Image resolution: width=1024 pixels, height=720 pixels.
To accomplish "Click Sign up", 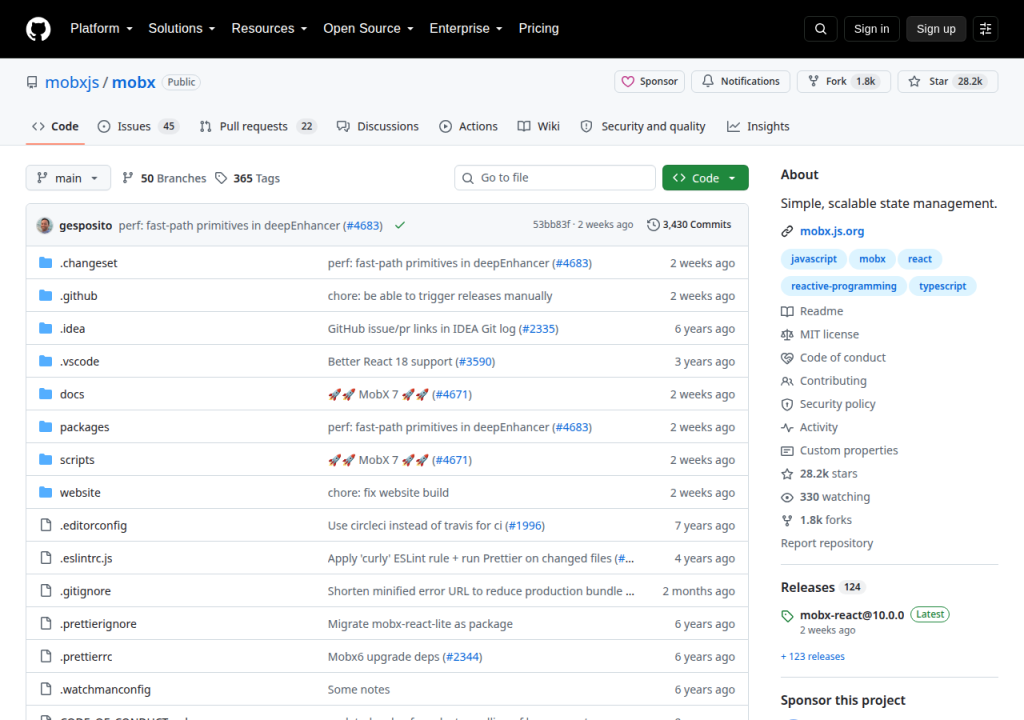I will click(x=936, y=29).
